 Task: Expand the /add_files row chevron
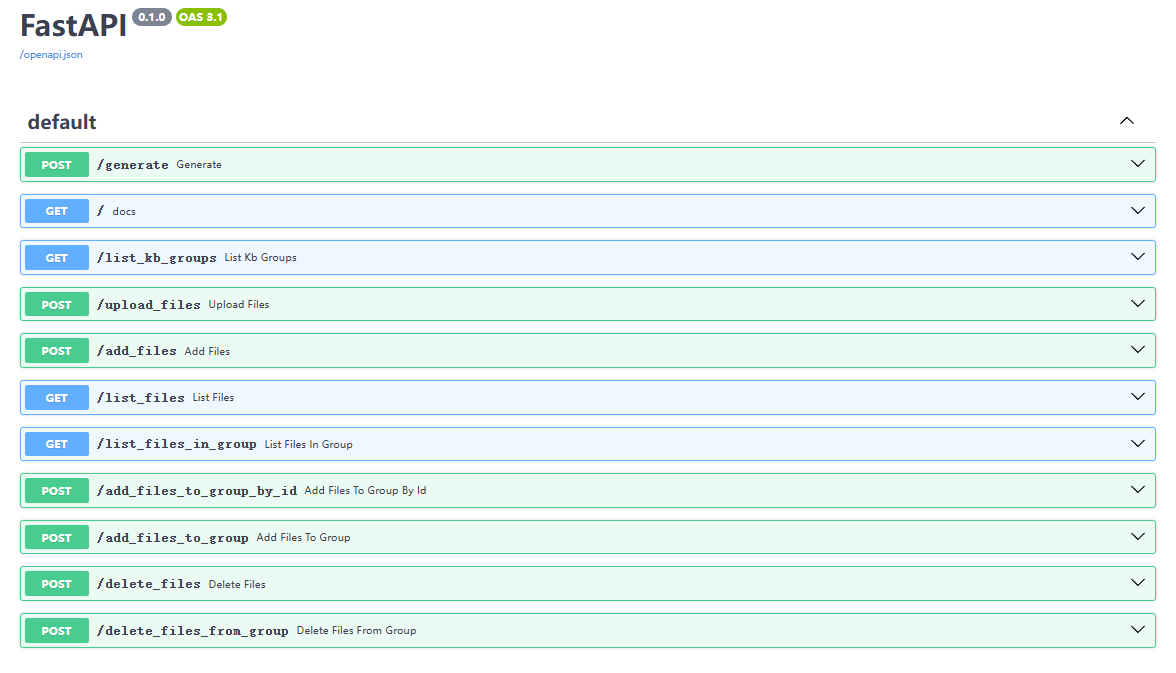point(1138,350)
